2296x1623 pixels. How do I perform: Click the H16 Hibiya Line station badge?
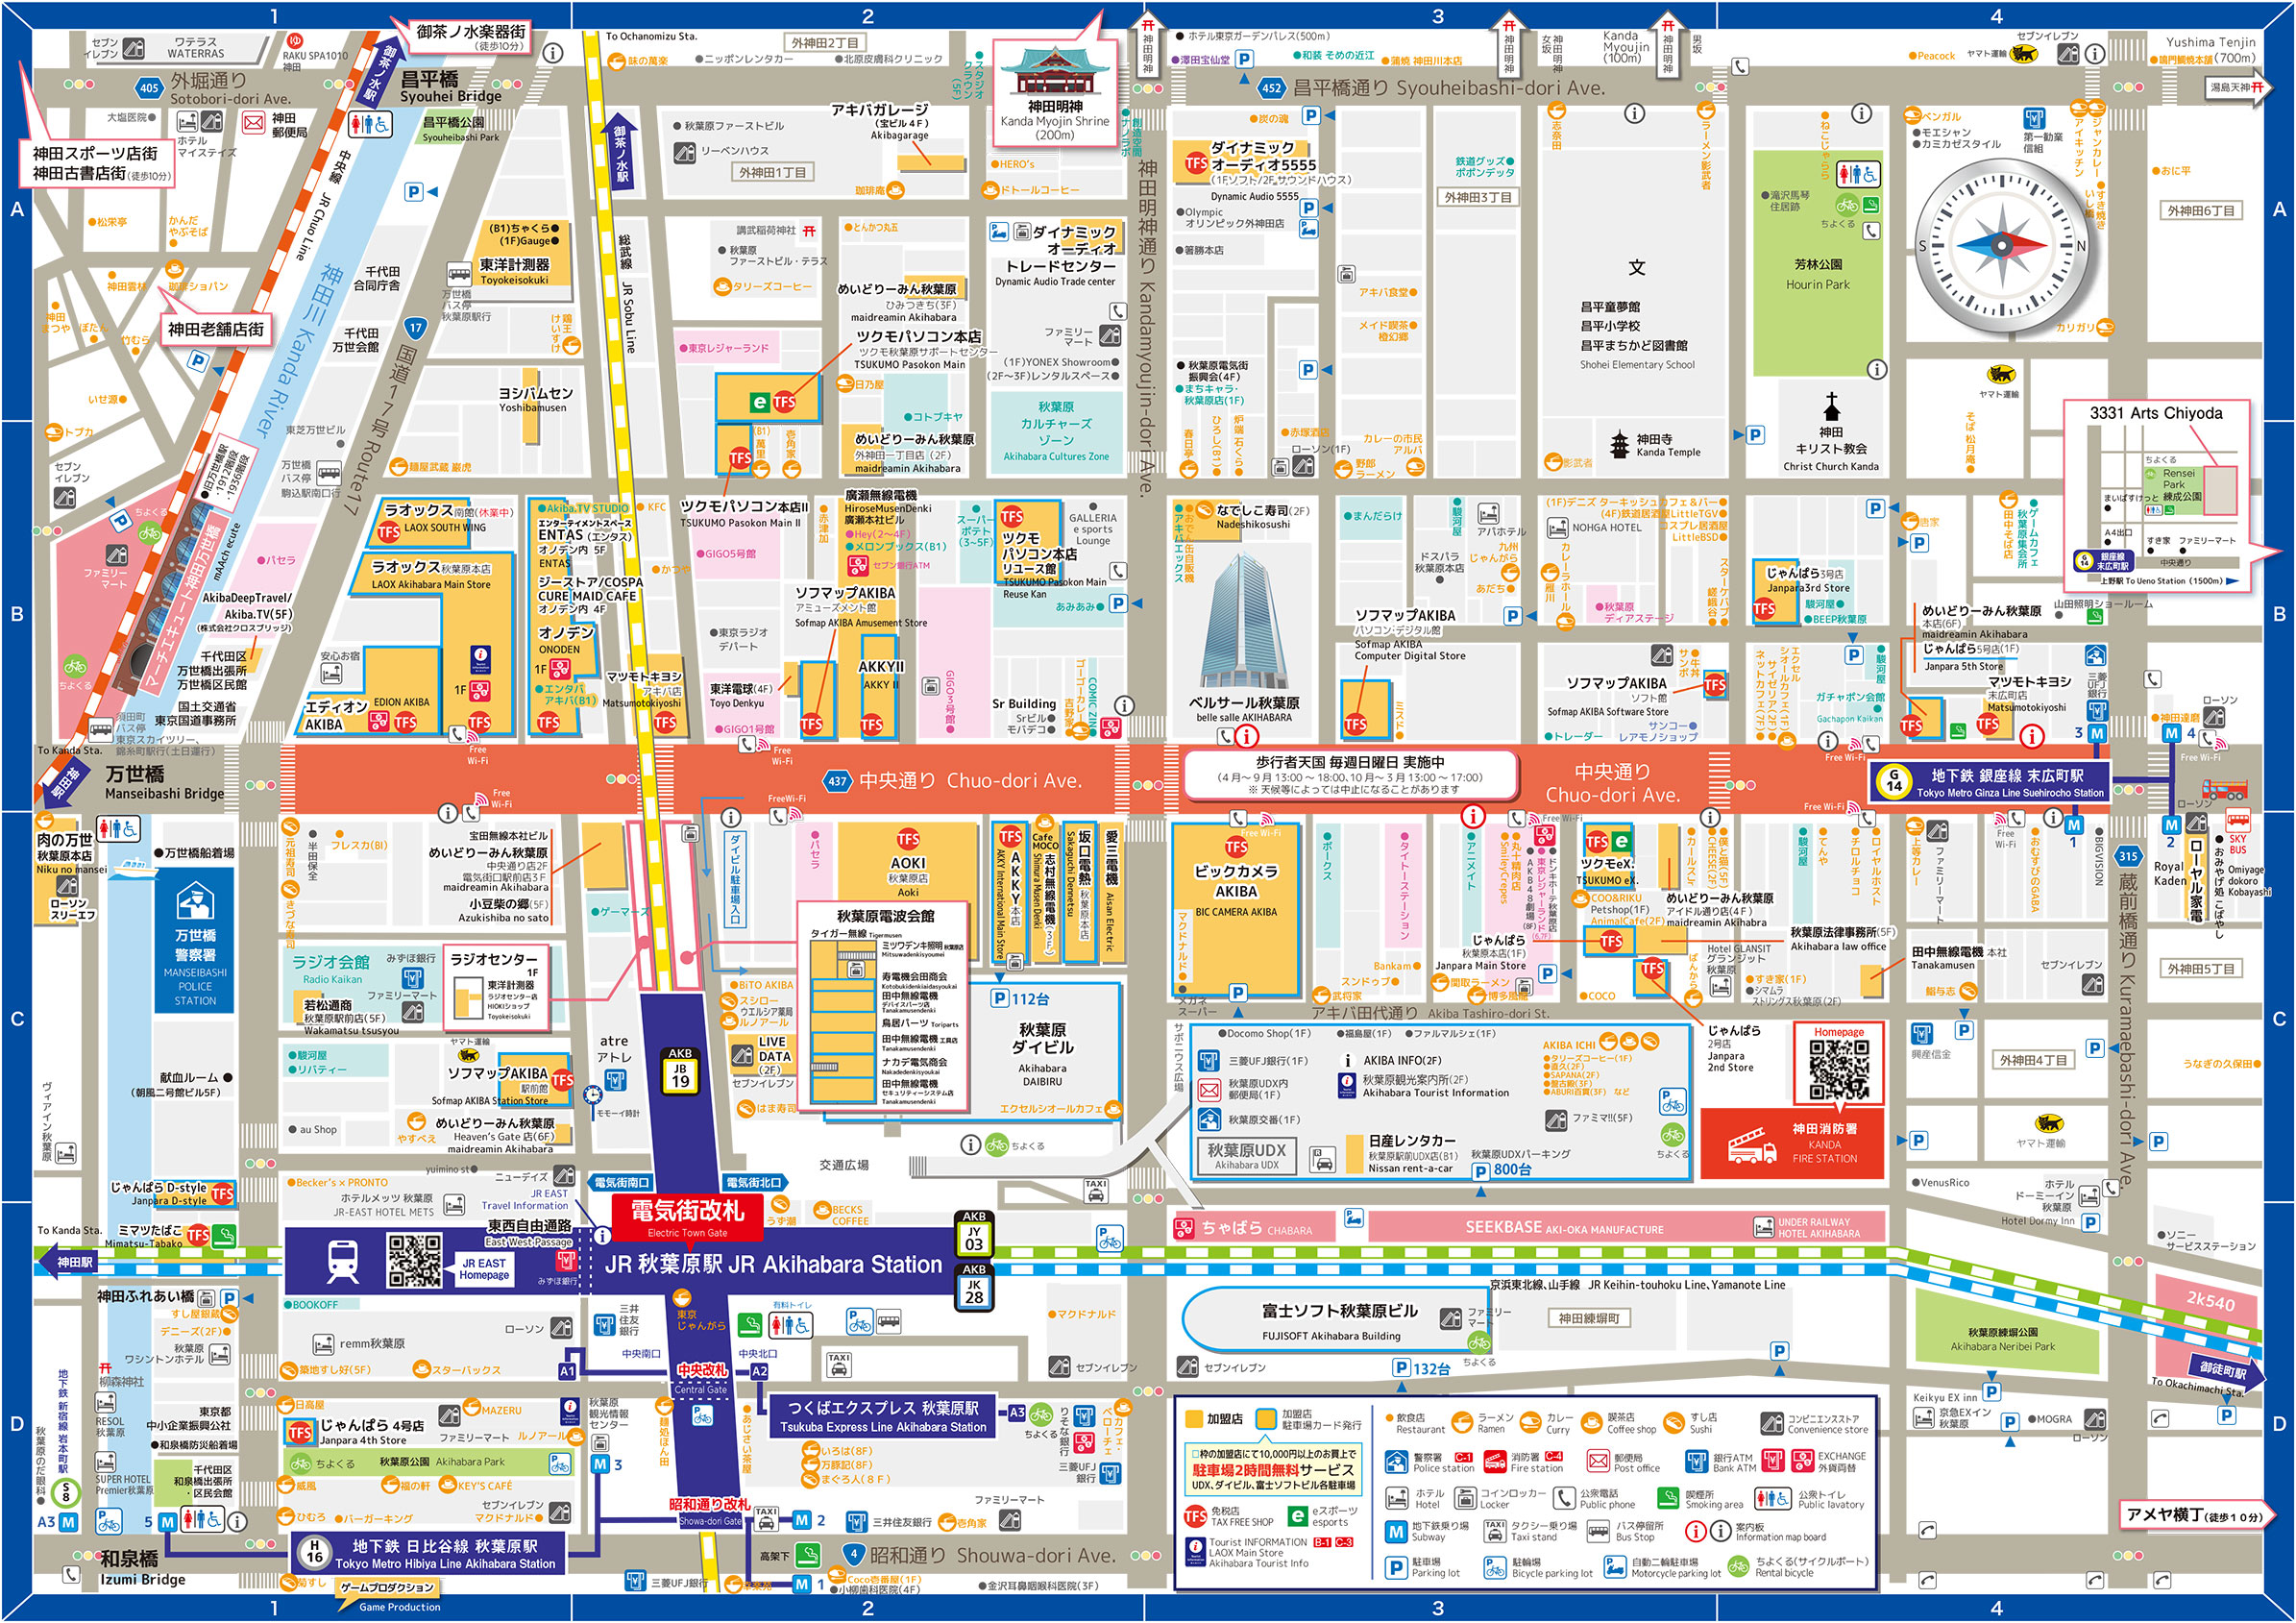[314, 1552]
